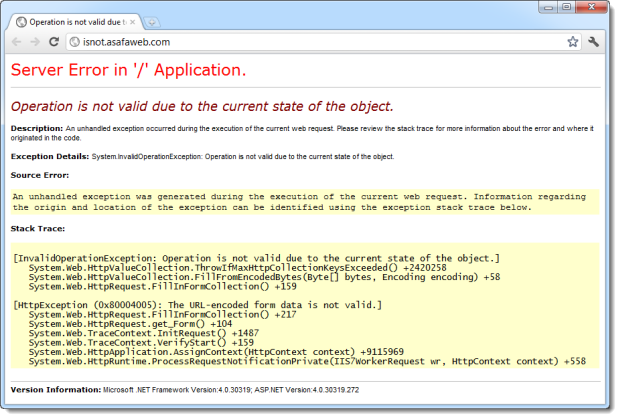Bookmark the page with the star icon
Image resolution: width=620 pixels, height=419 pixels.
(x=573, y=42)
